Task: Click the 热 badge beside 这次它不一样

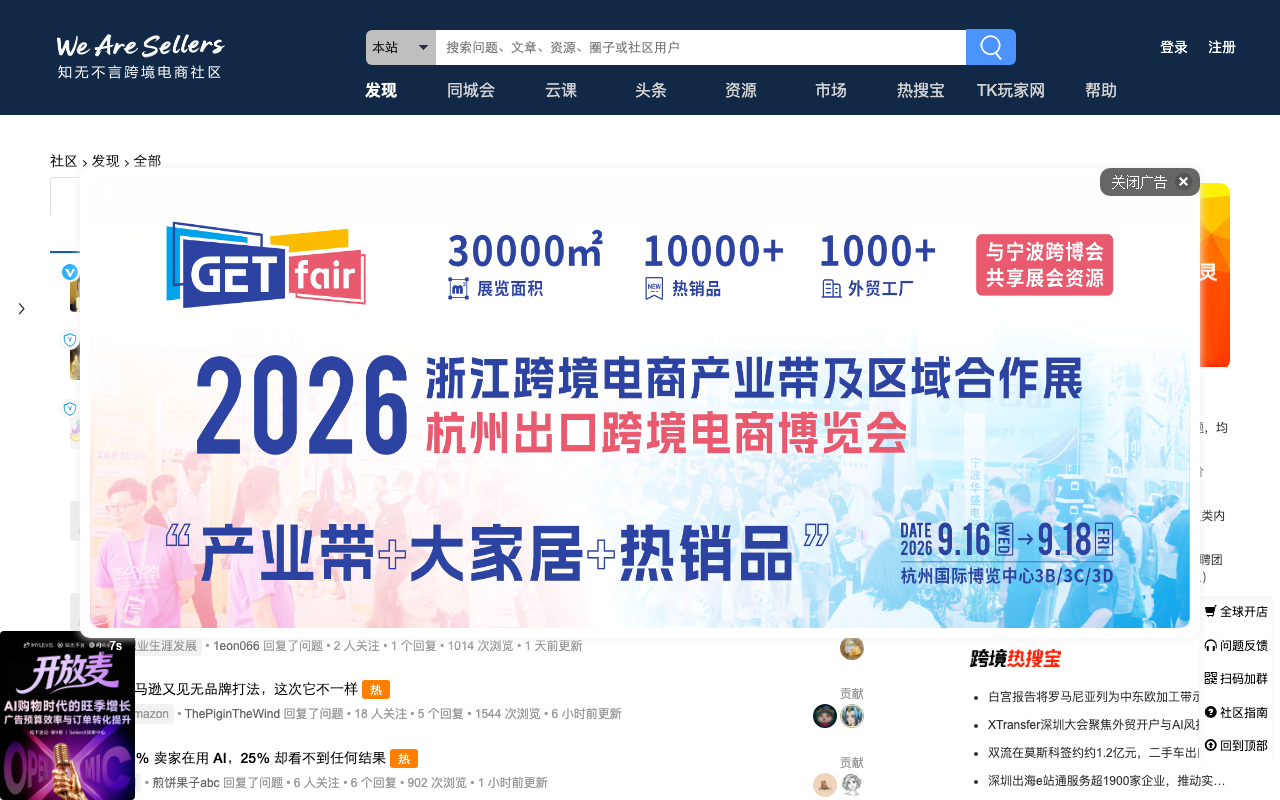Action: click(x=376, y=689)
